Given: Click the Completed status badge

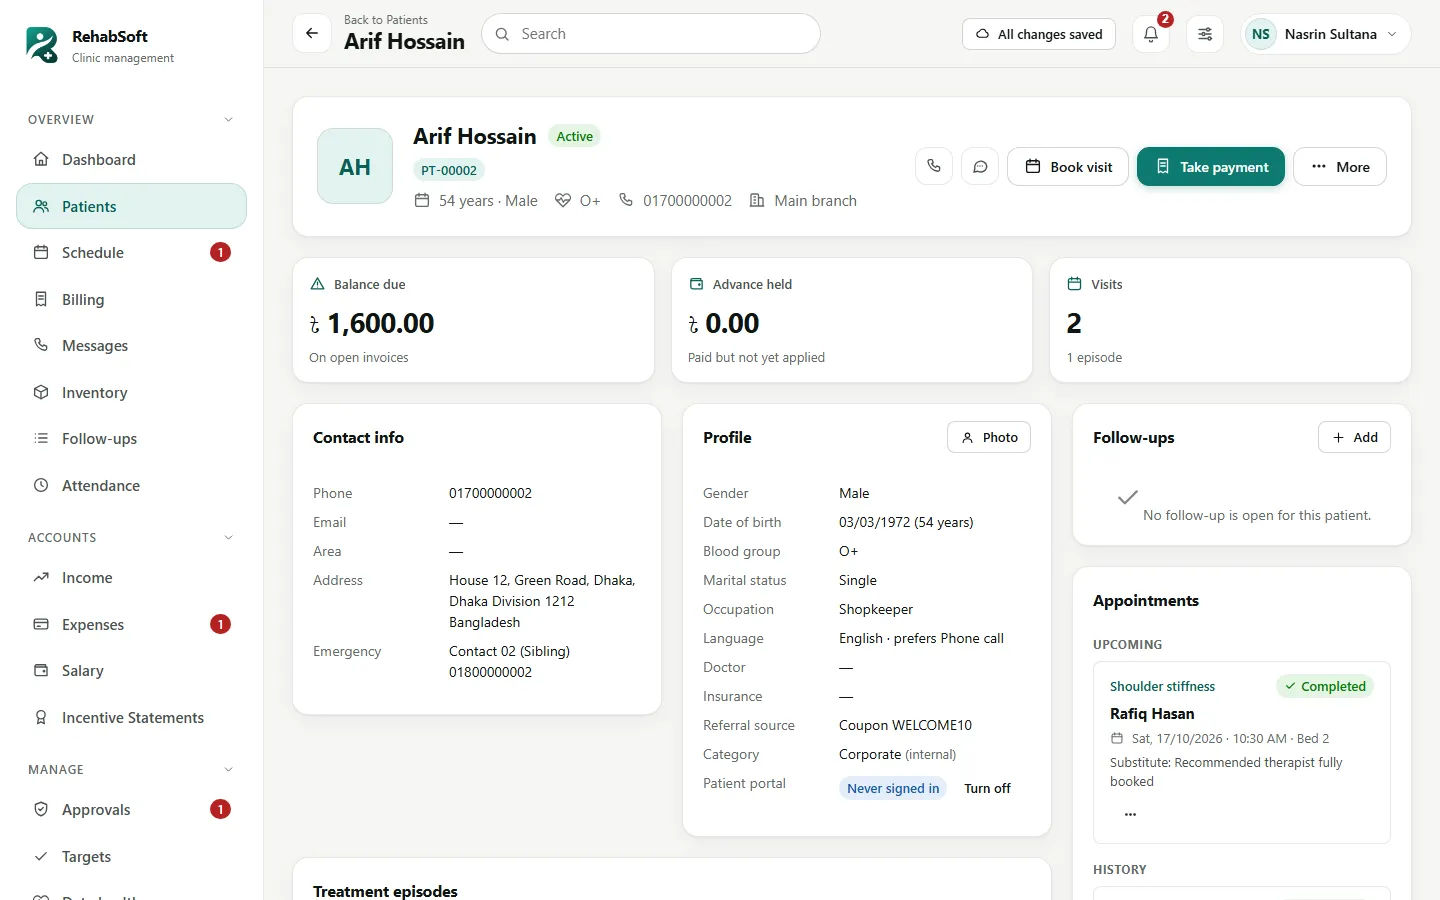Looking at the screenshot, I should (x=1325, y=686).
